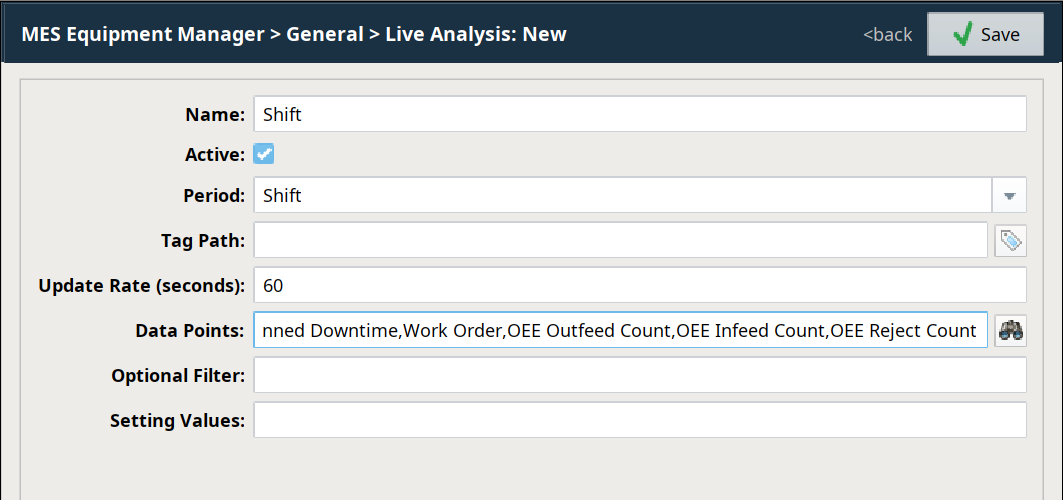Save the new Live Analysis
Viewport: 1063px width, 500px height.
coord(985,34)
